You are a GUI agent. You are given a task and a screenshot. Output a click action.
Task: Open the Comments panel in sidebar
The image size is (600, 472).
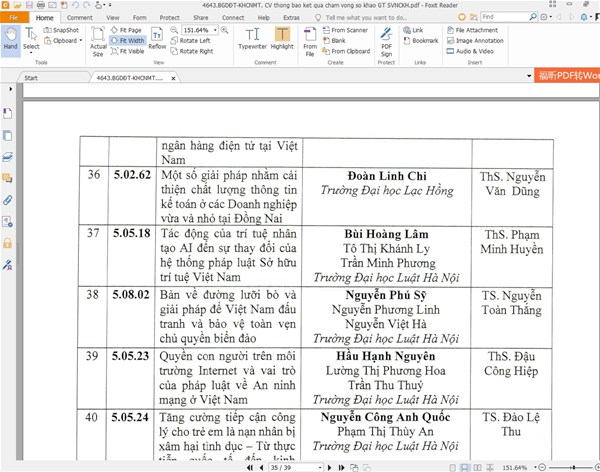pyautogui.click(x=8, y=179)
